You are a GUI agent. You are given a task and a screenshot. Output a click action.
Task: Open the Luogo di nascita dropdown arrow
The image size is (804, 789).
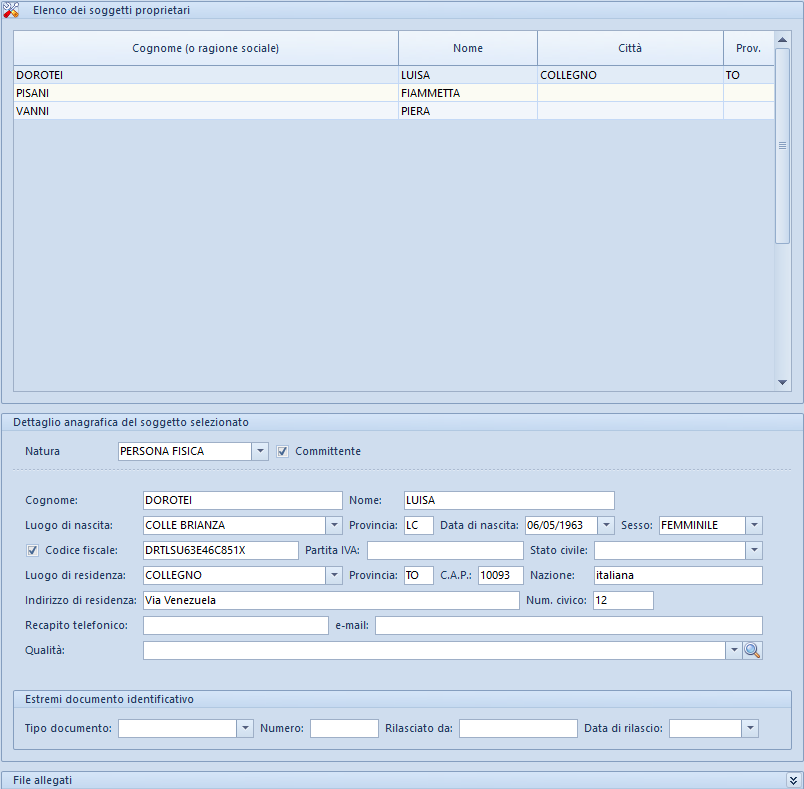pos(334,525)
